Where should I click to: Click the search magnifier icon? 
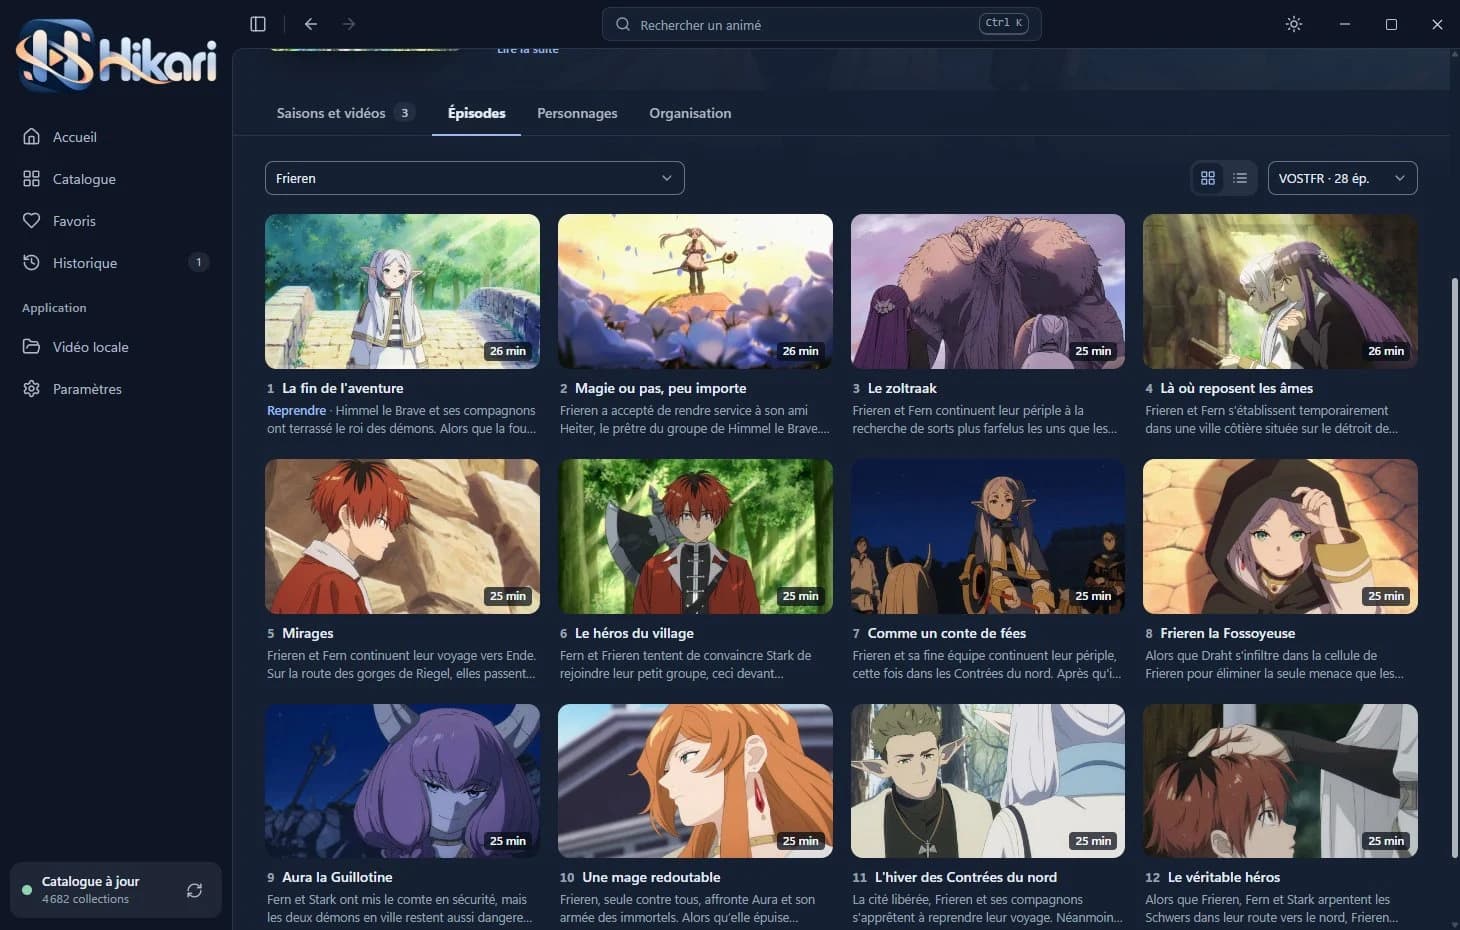[x=623, y=24]
